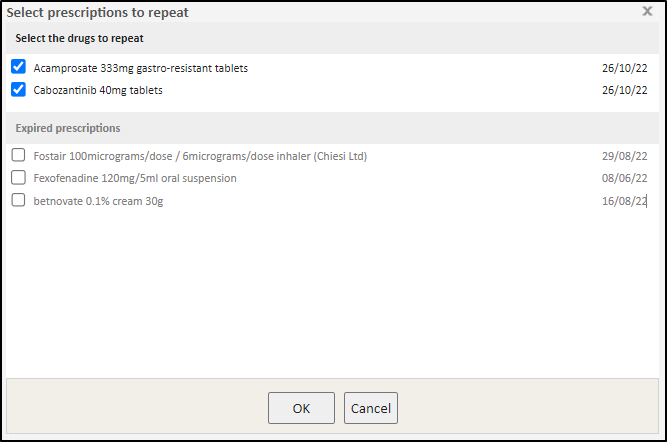
Task: Uncheck the Cabozantinib 40mg tablets checkbox
Action: (18, 89)
